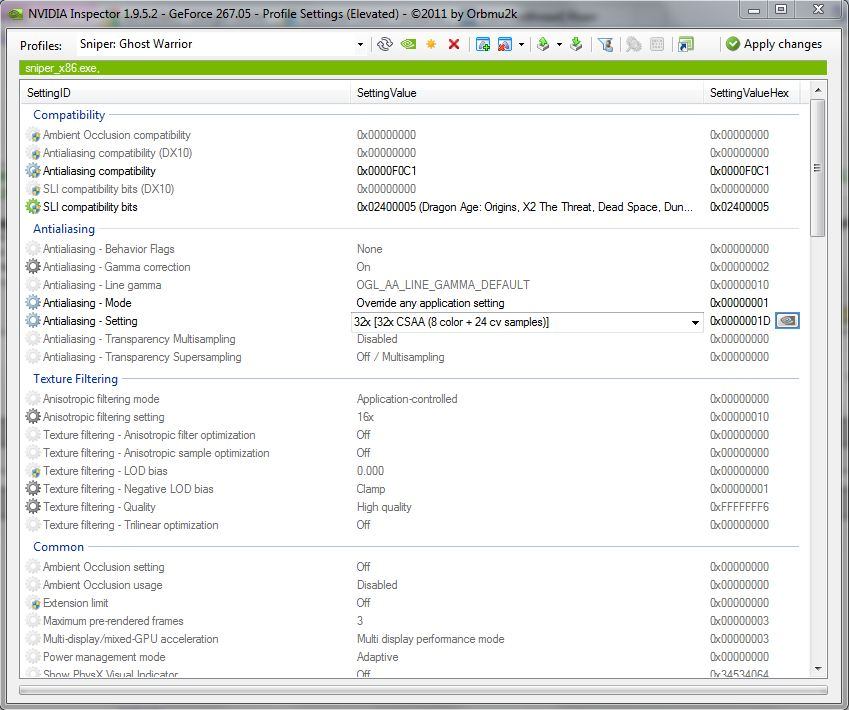
Task: Click the 'Override any application setting' value
Action: (430, 303)
